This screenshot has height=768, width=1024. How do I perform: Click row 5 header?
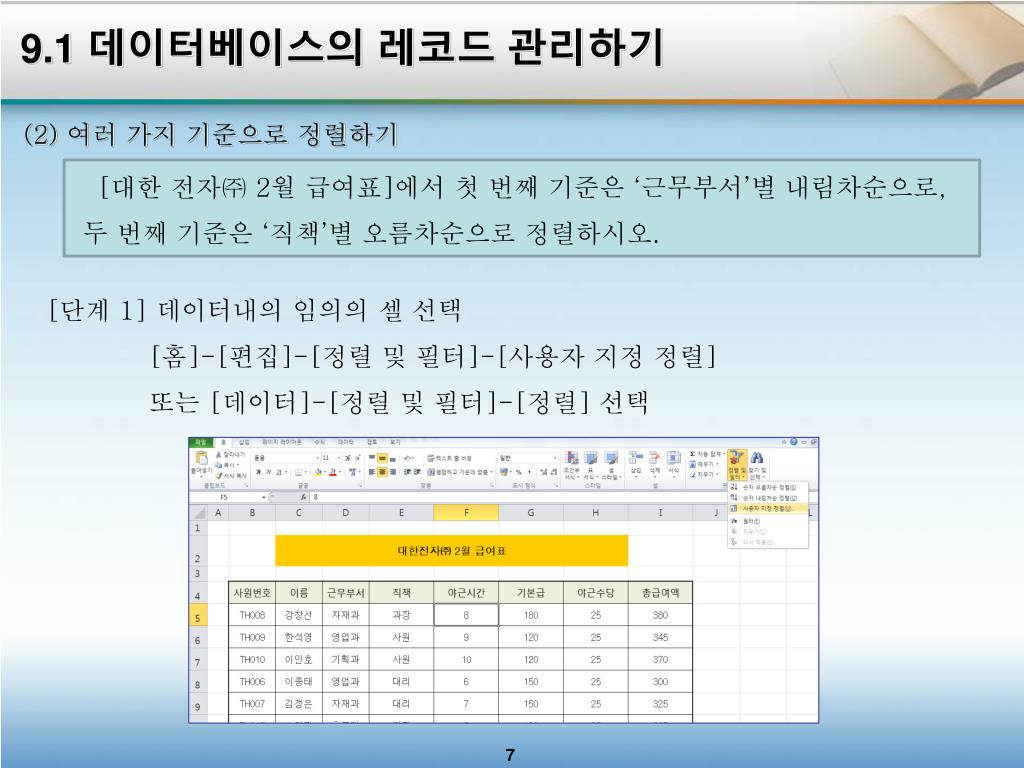tap(197, 615)
